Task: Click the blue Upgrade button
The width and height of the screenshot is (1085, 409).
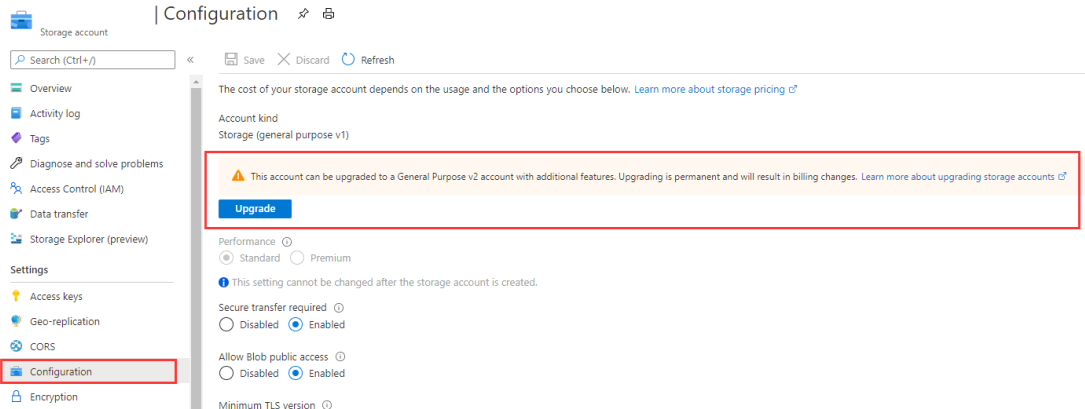Action: (254, 209)
